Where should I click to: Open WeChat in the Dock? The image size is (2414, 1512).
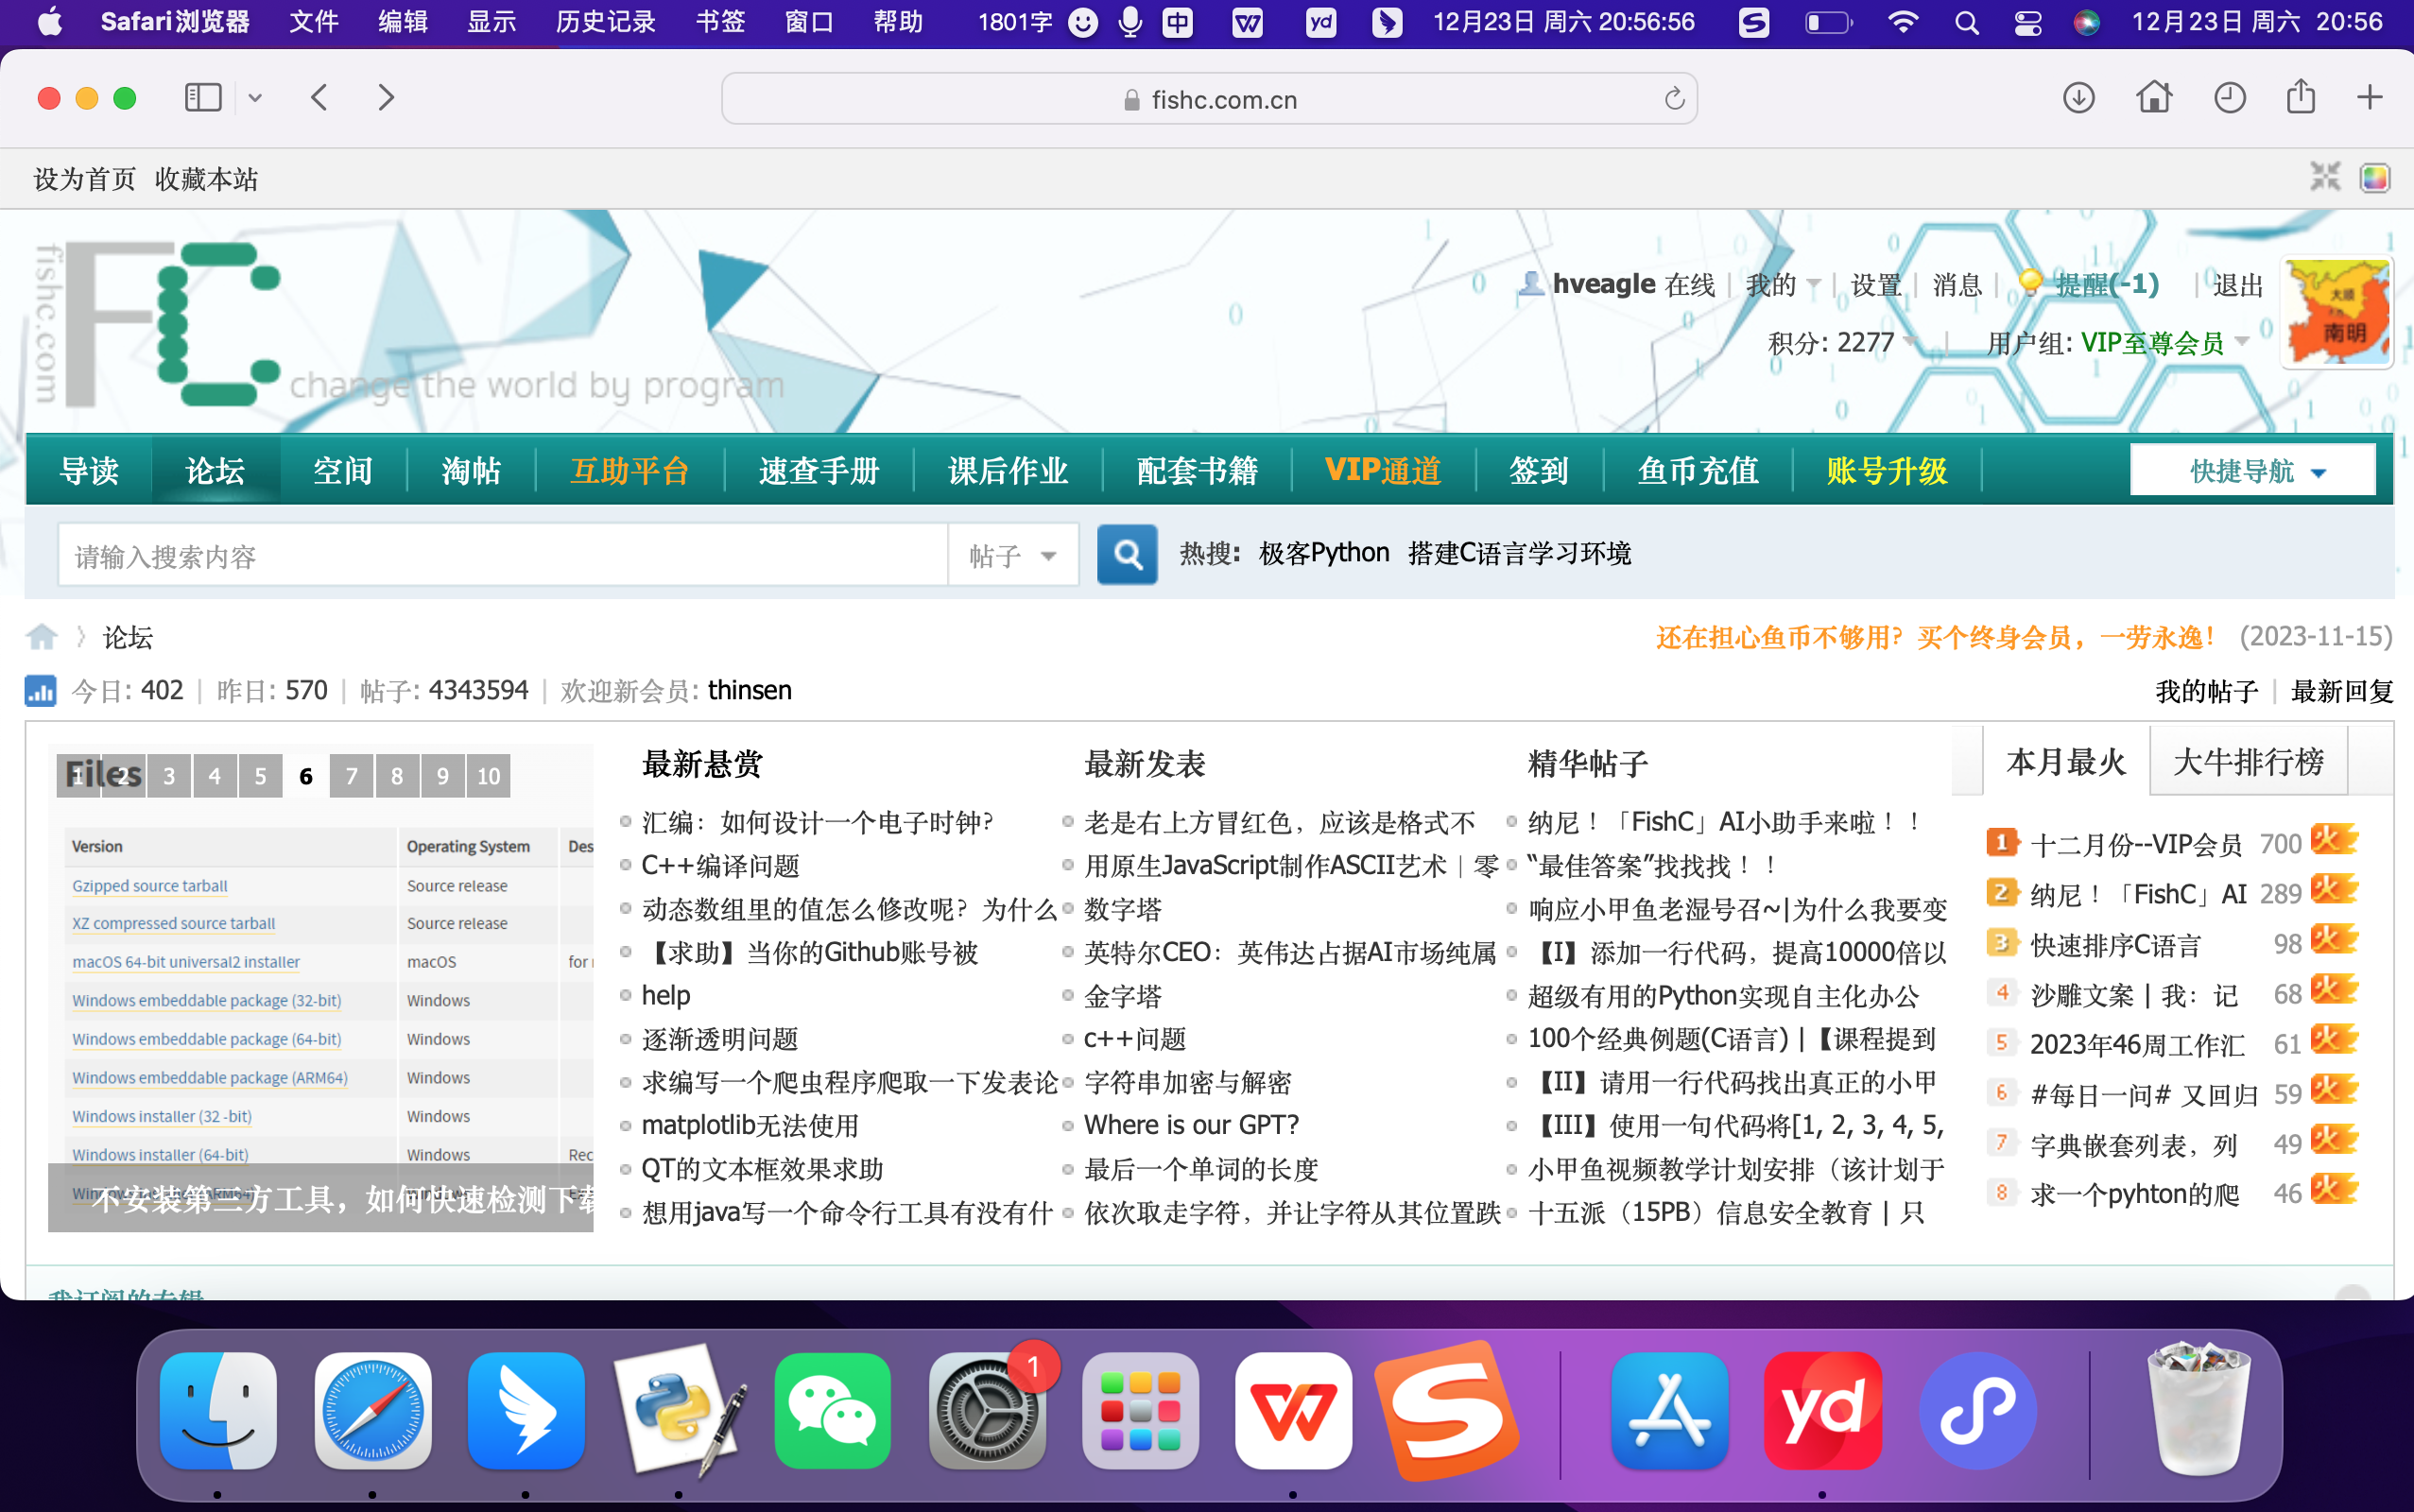tap(833, 1411)
